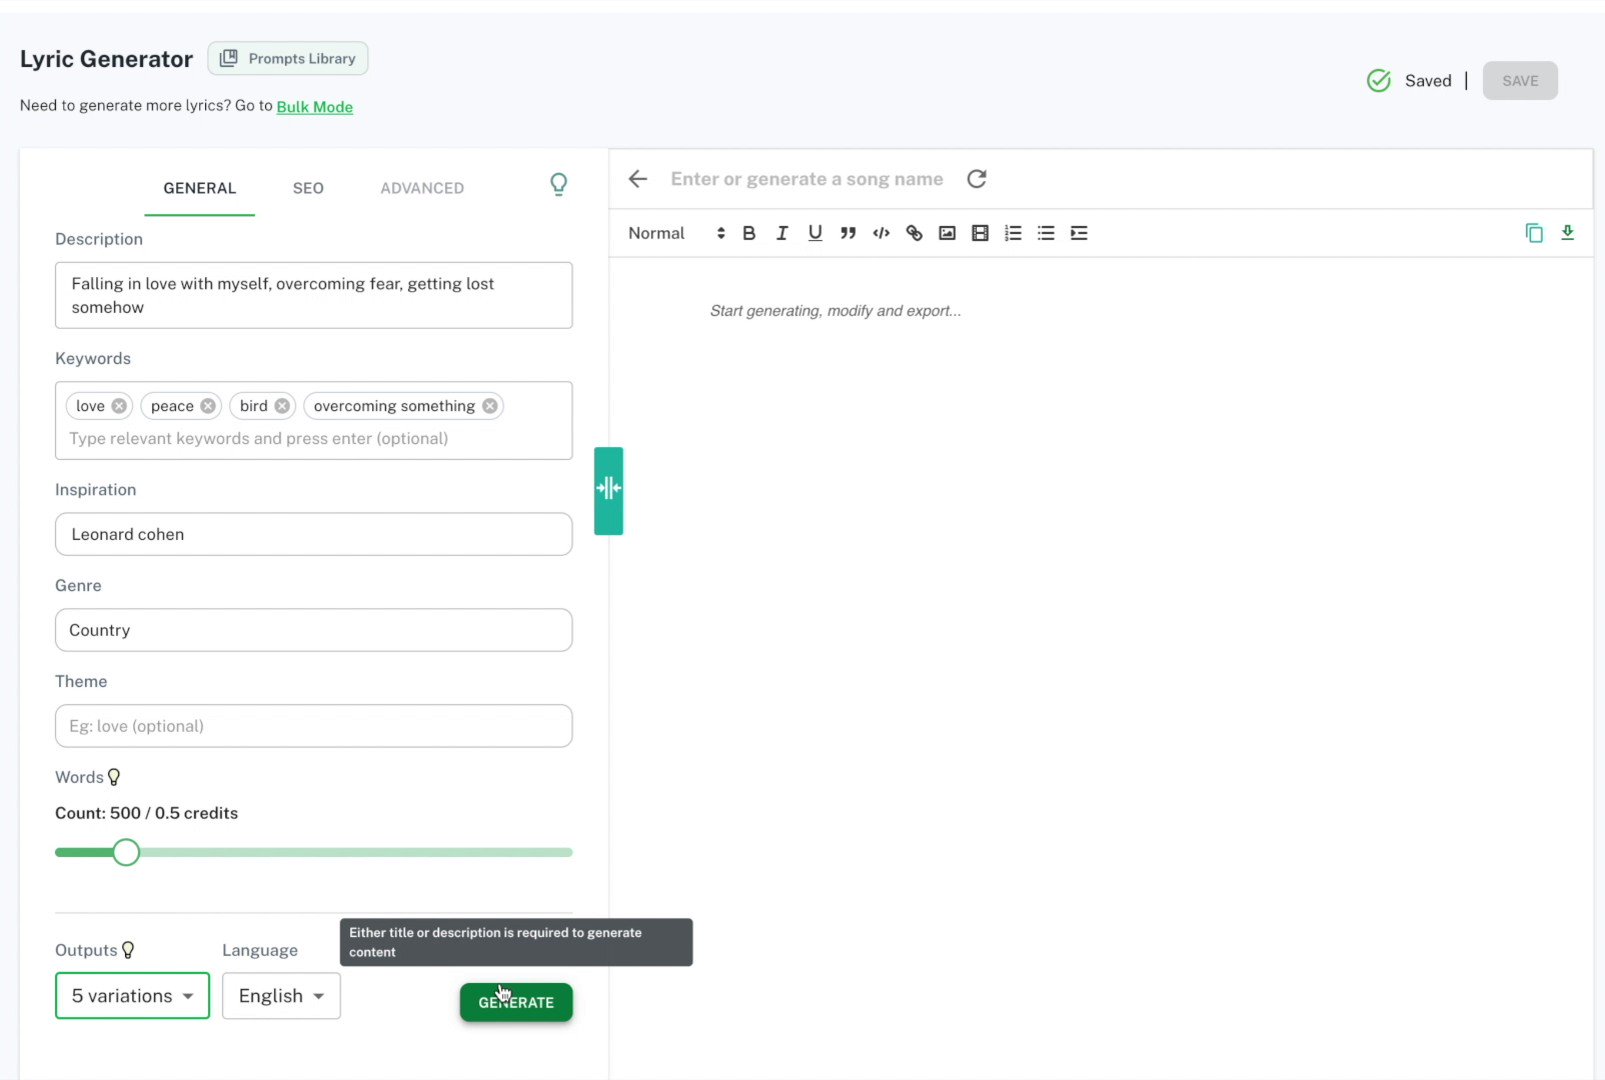Go to Bulk Mode link
Image resolution: width=1605 pixels, height=1080 pixels.
[314, 107]
